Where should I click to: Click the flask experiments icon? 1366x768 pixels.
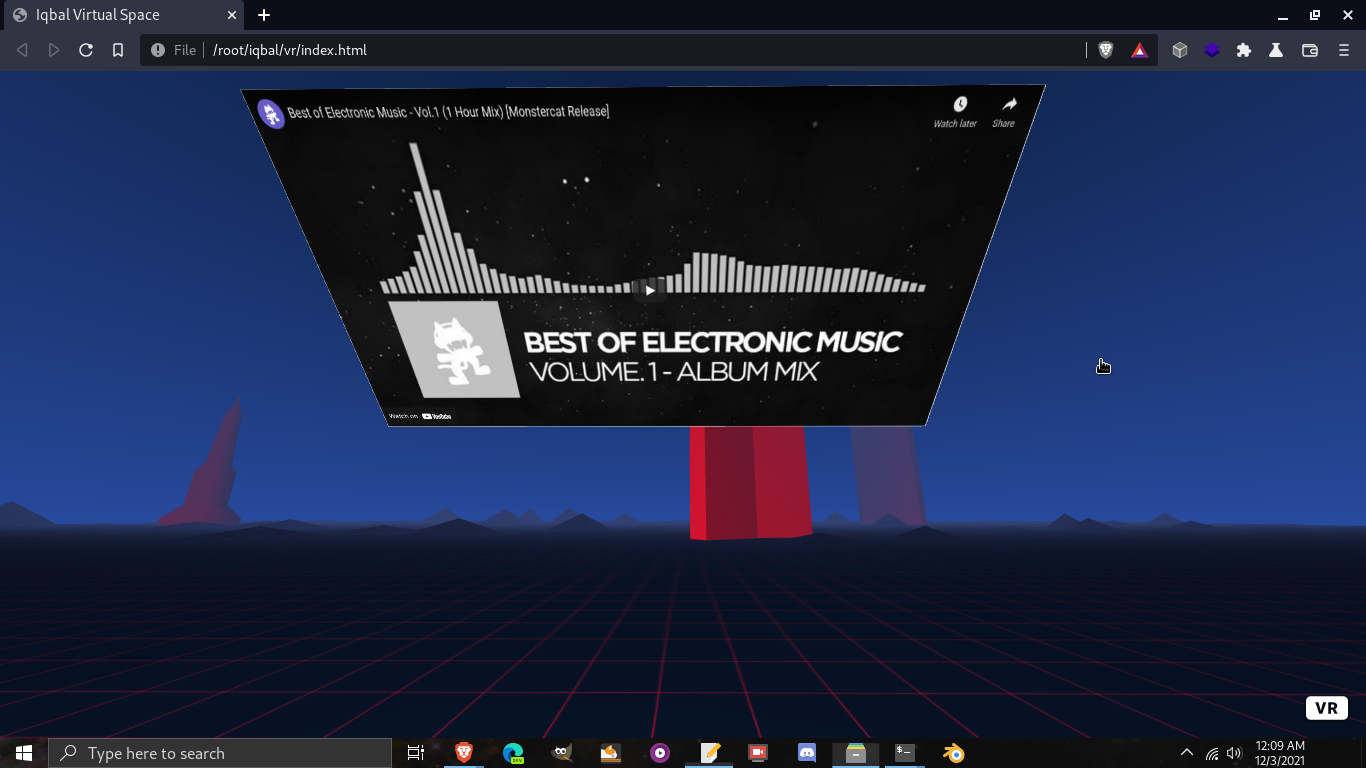[x=1276, y=50]
